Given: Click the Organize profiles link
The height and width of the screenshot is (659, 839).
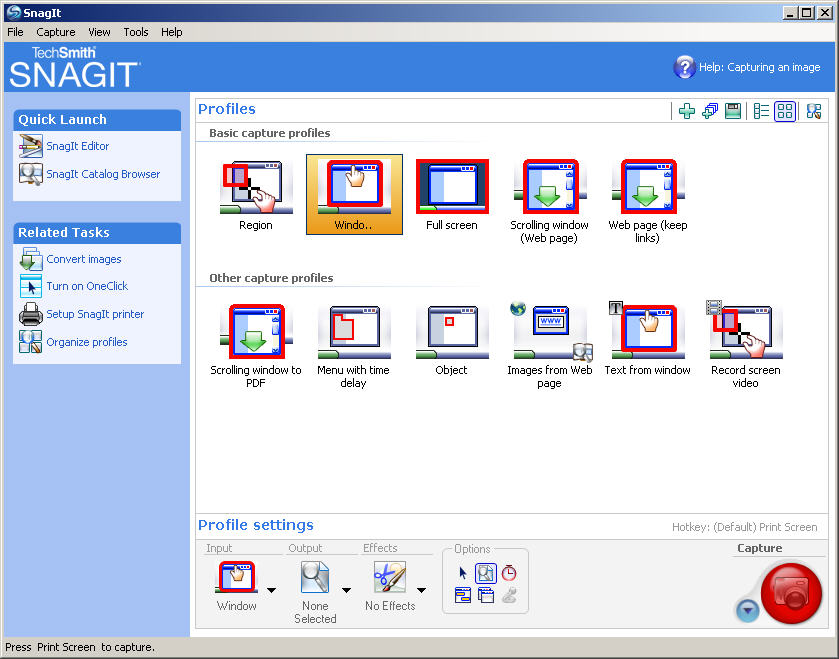Looking at the screenshot, I should point(87,342).
